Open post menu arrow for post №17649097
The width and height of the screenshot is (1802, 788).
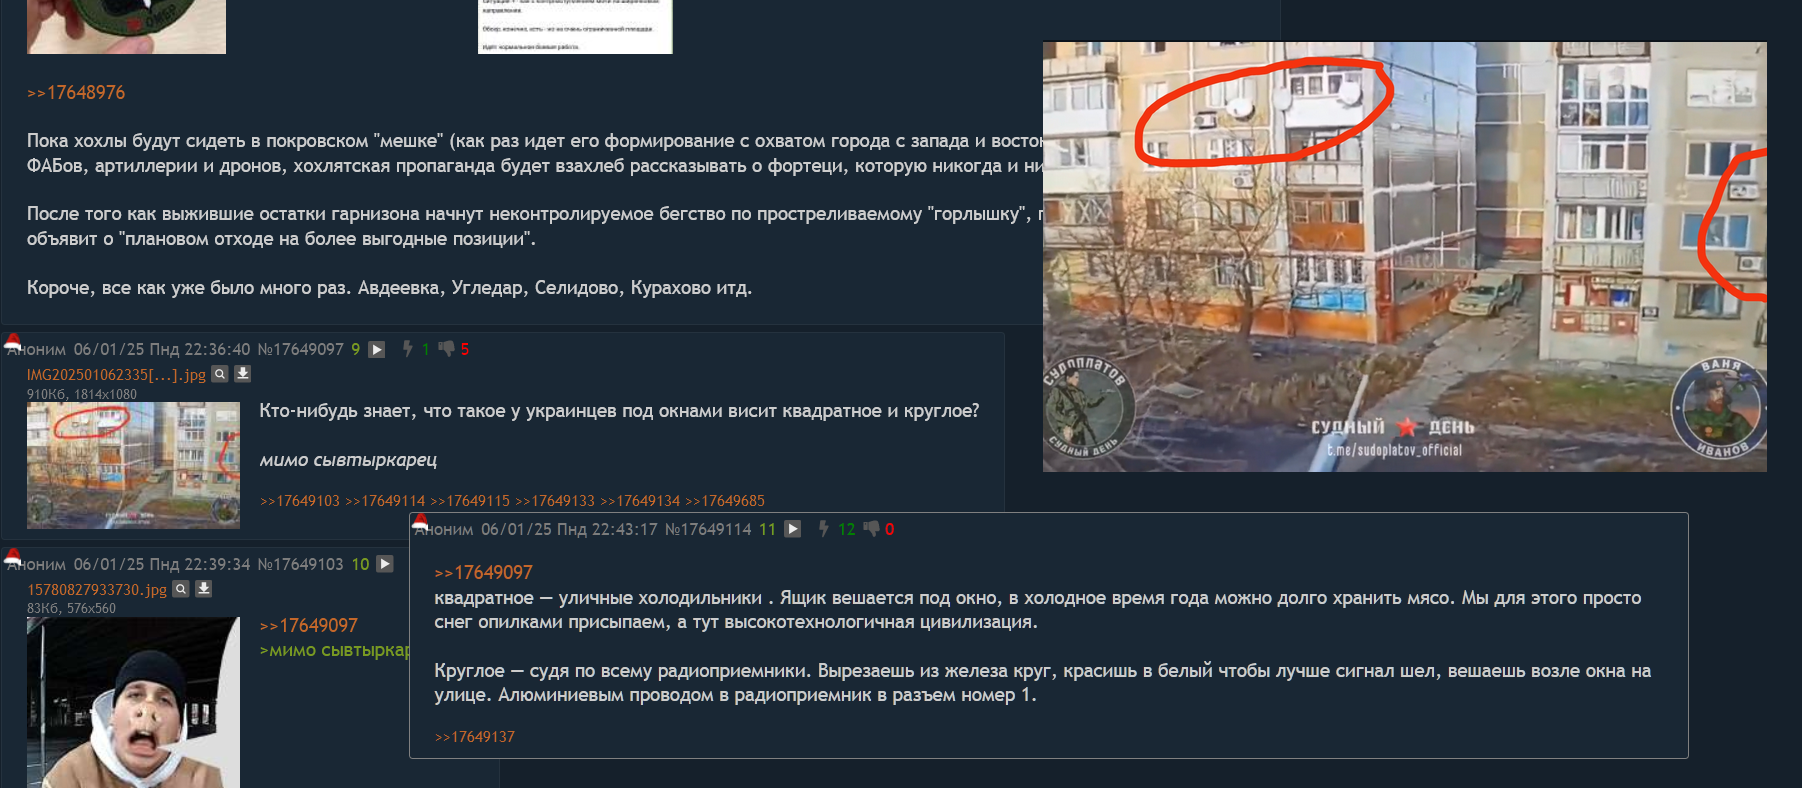point(377,349)
